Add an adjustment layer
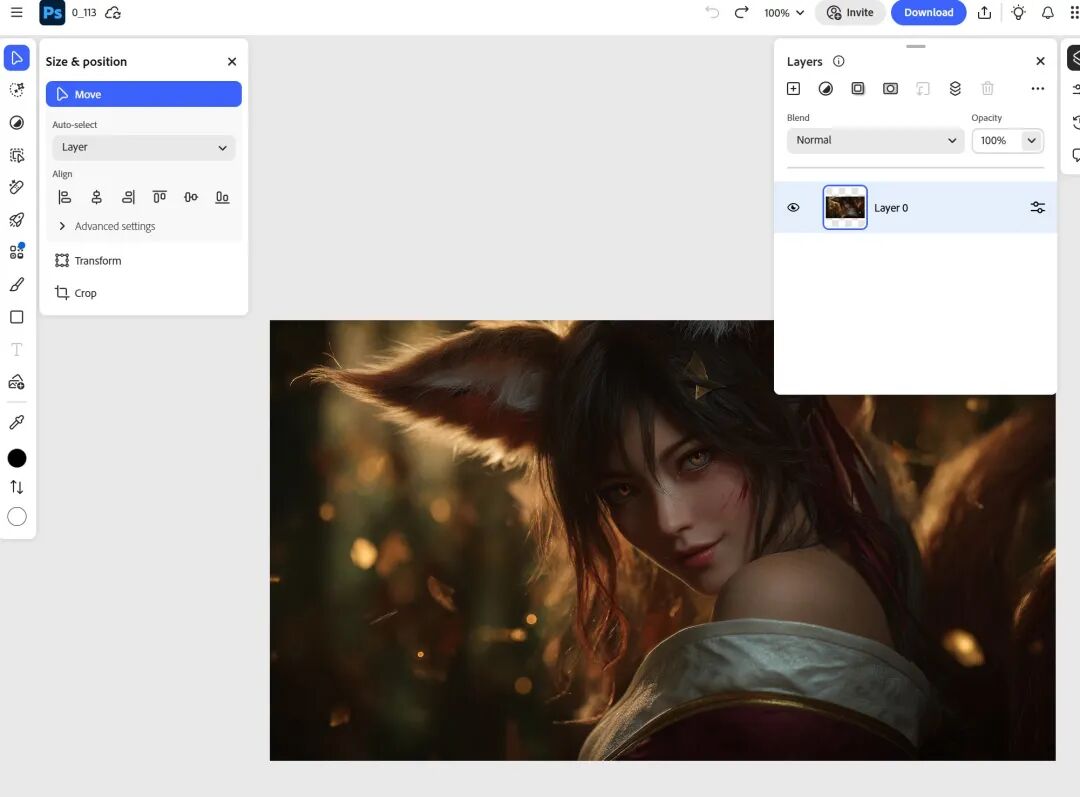The width and height of the screenshot is (1080, 797). point(825,88)
